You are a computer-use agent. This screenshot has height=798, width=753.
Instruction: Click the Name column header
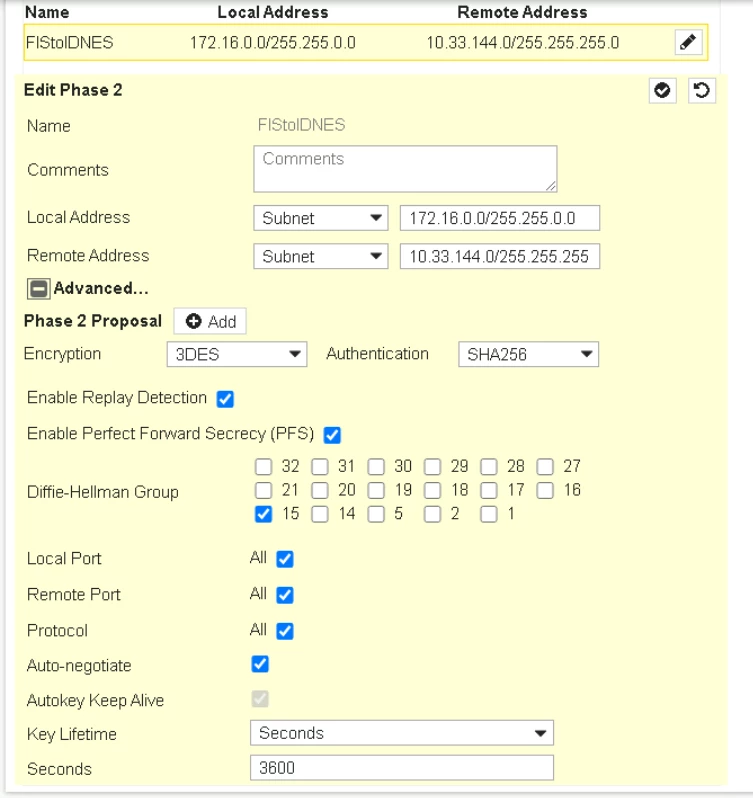[x=47, y=12]
